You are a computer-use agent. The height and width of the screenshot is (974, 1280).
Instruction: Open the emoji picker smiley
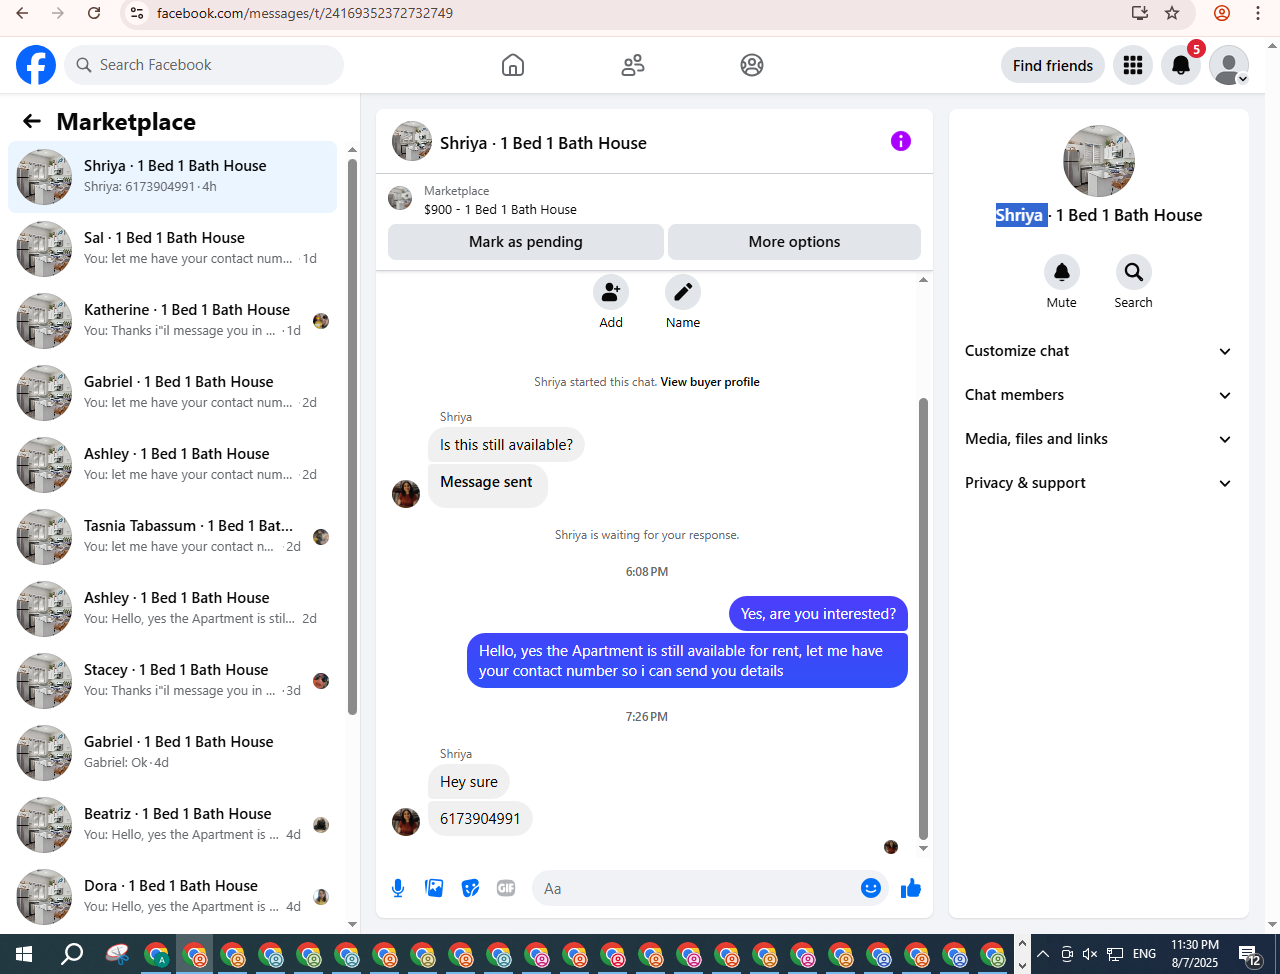pyautogui.click(x=871, y=888)
